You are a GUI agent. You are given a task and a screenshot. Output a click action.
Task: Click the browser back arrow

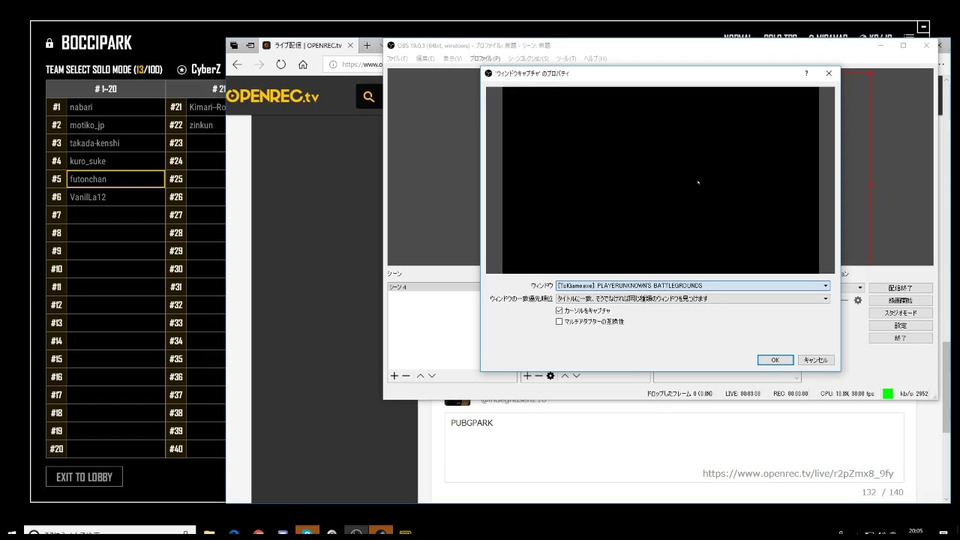[238, 64]
